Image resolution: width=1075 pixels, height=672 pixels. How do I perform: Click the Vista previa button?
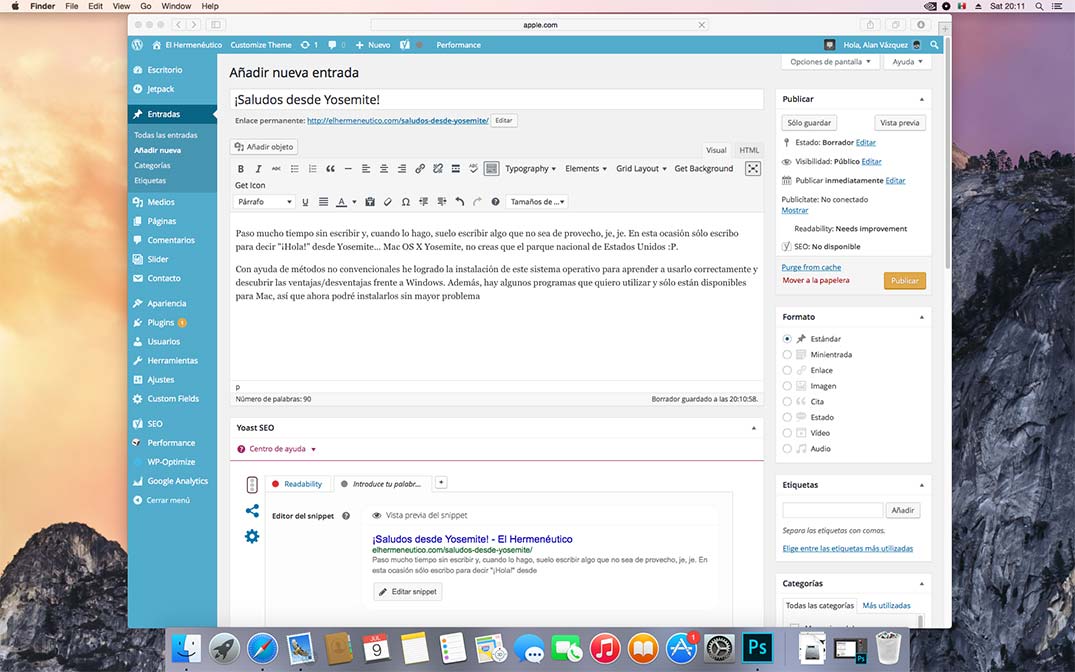(x=899, y=123)
